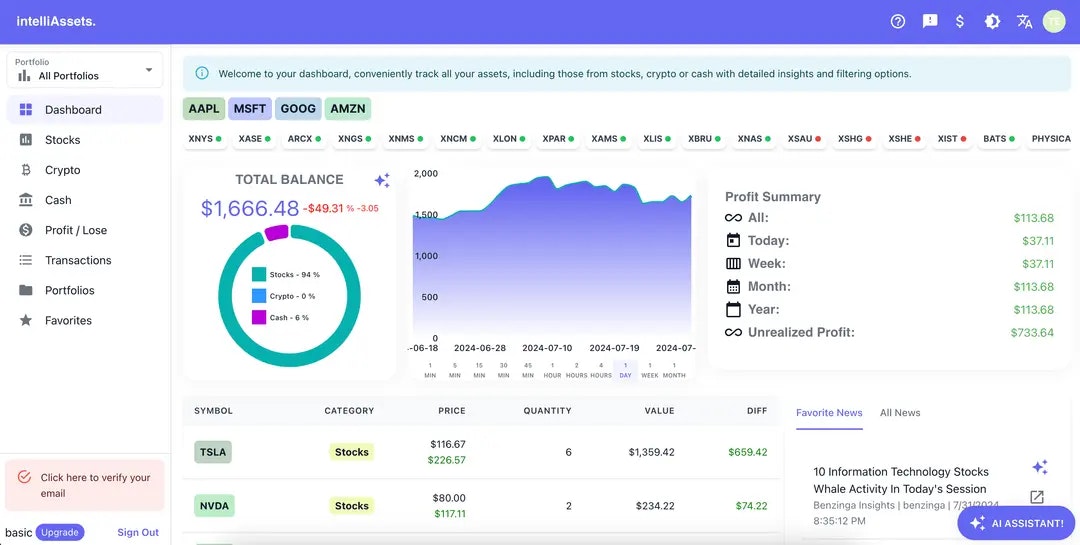Click the Stocks teal legend swatch
The image size is (1080, 545).
tap(259, 274)
